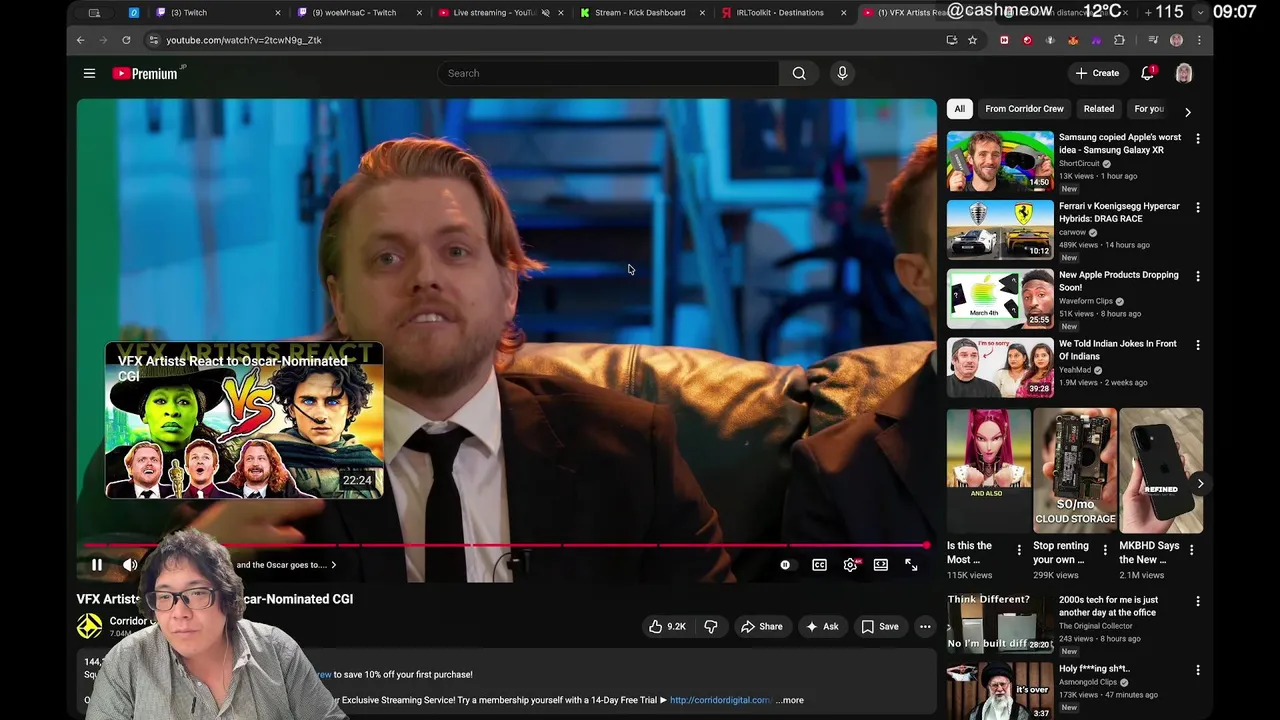Select the 'From Corridor Crew' chip

click(x=1024, y=109)
